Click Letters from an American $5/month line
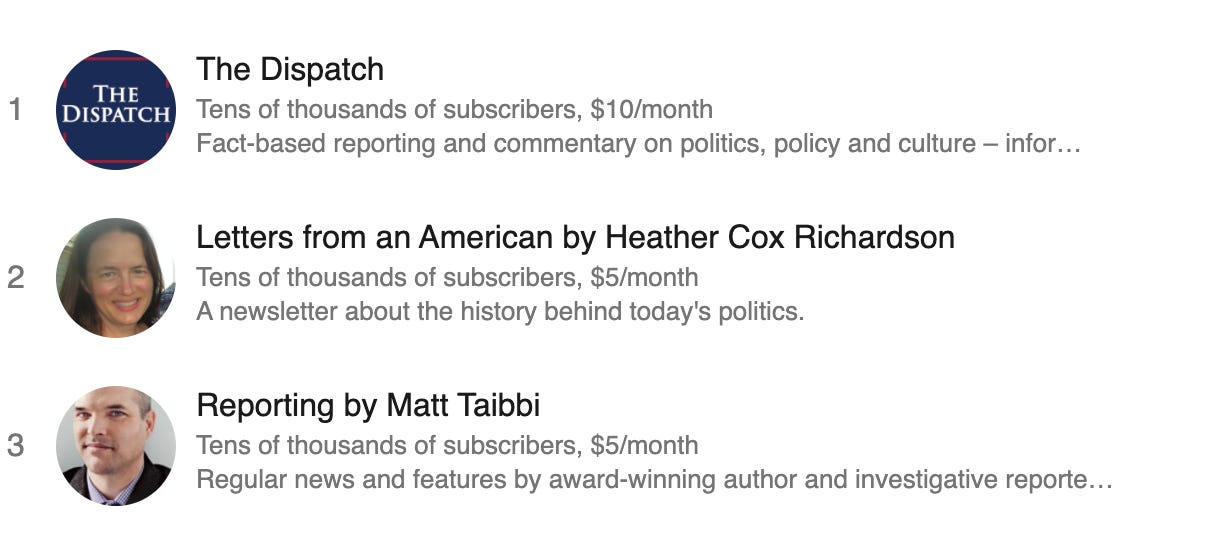This screenshot has width=1224, height=546. click(447, 277)
